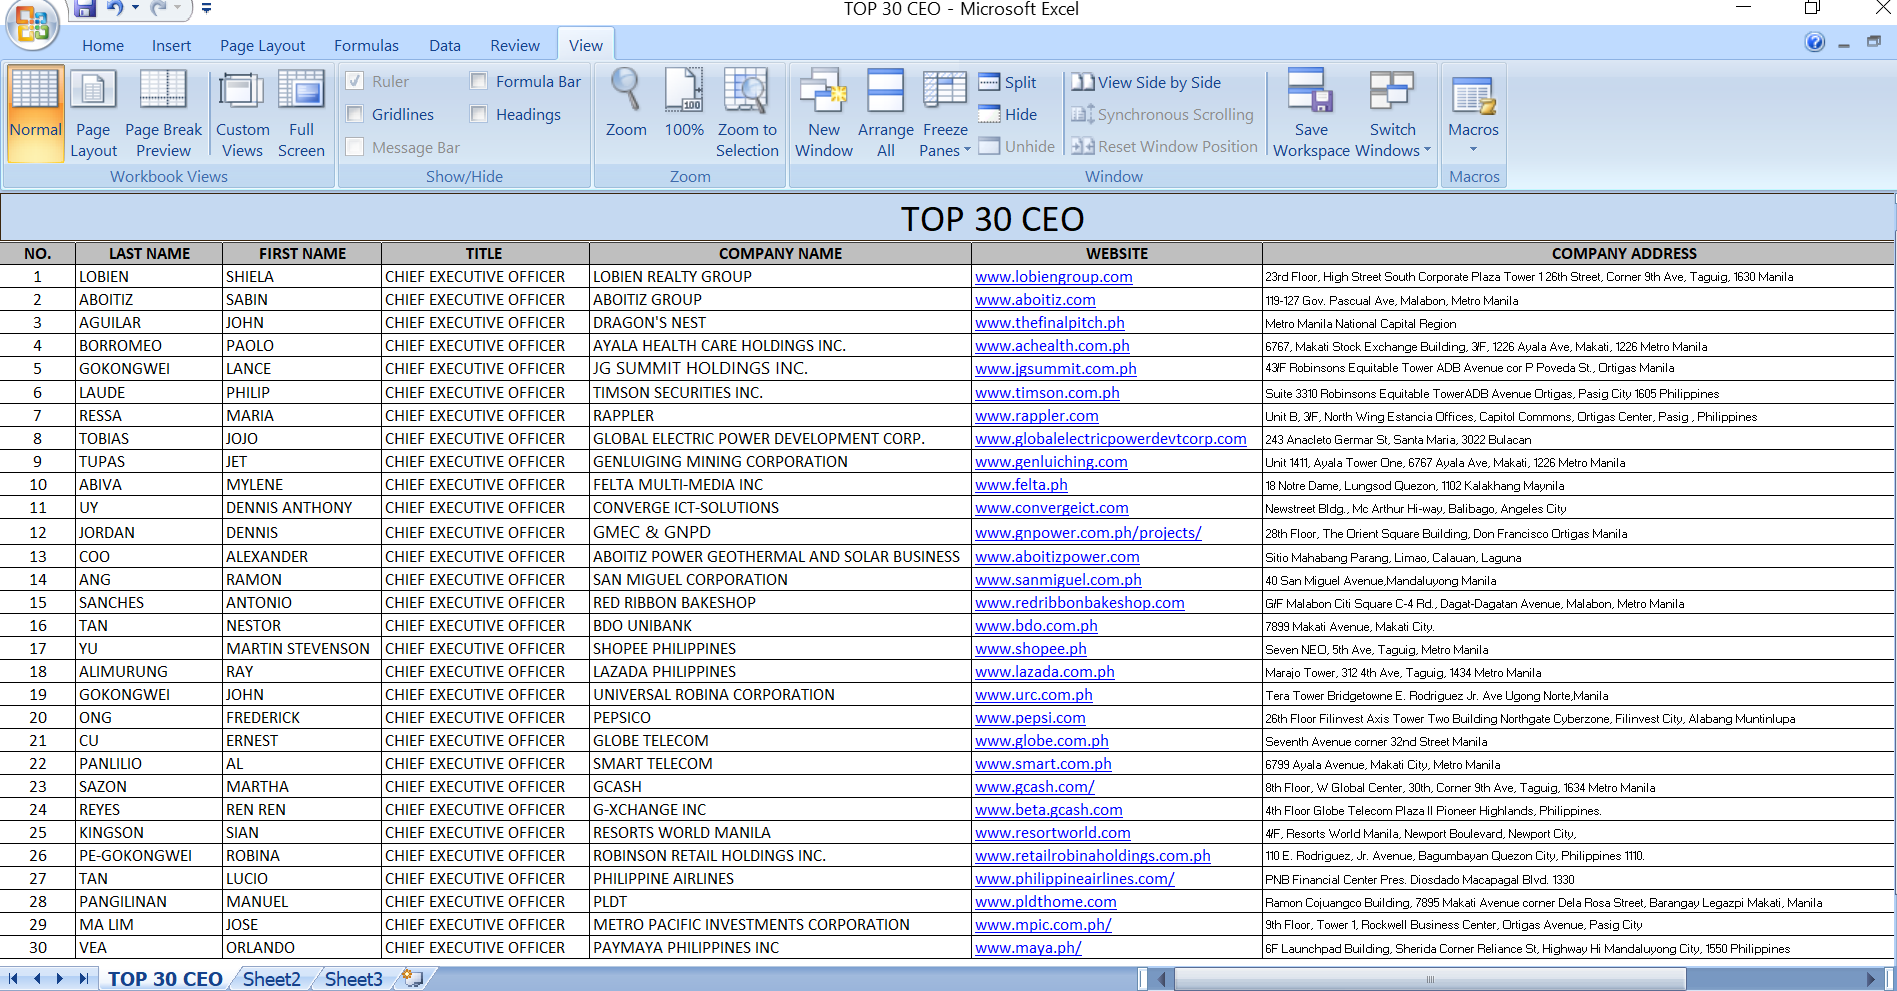Open www.pldthome.com link
1897x991 pixels.
pyautogui.click(x=1046, y=902)
